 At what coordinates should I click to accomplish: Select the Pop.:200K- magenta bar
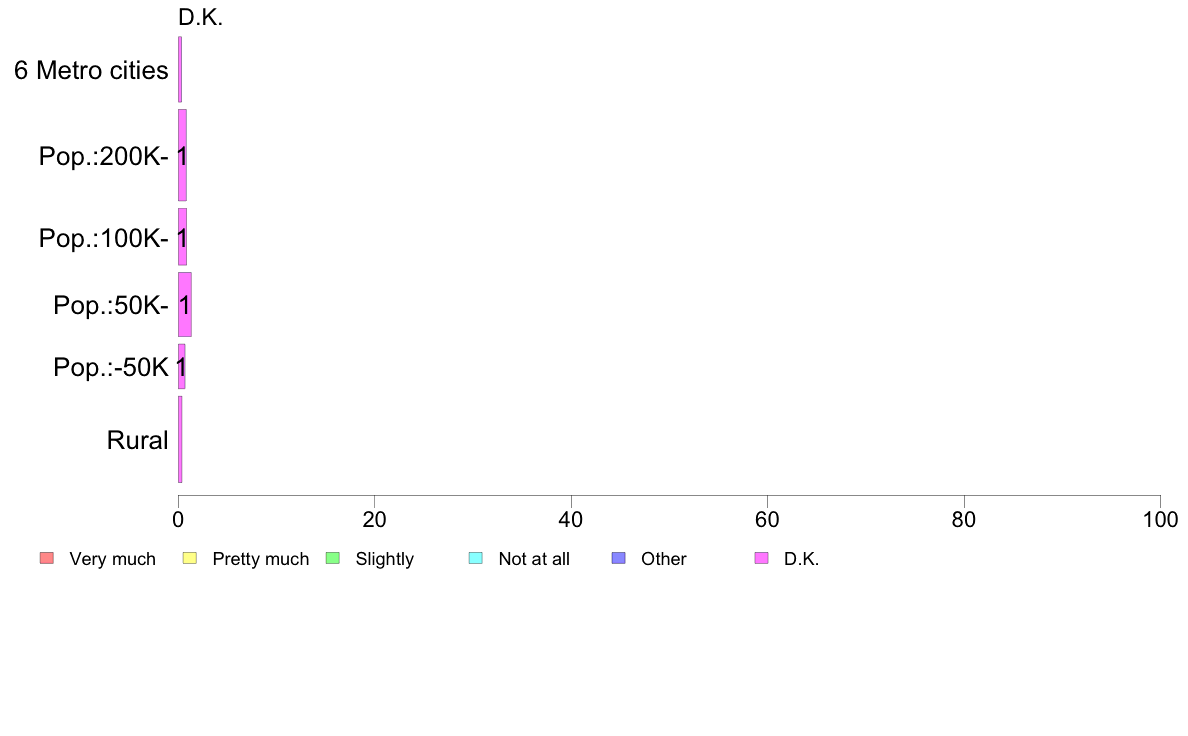point(183,155)
